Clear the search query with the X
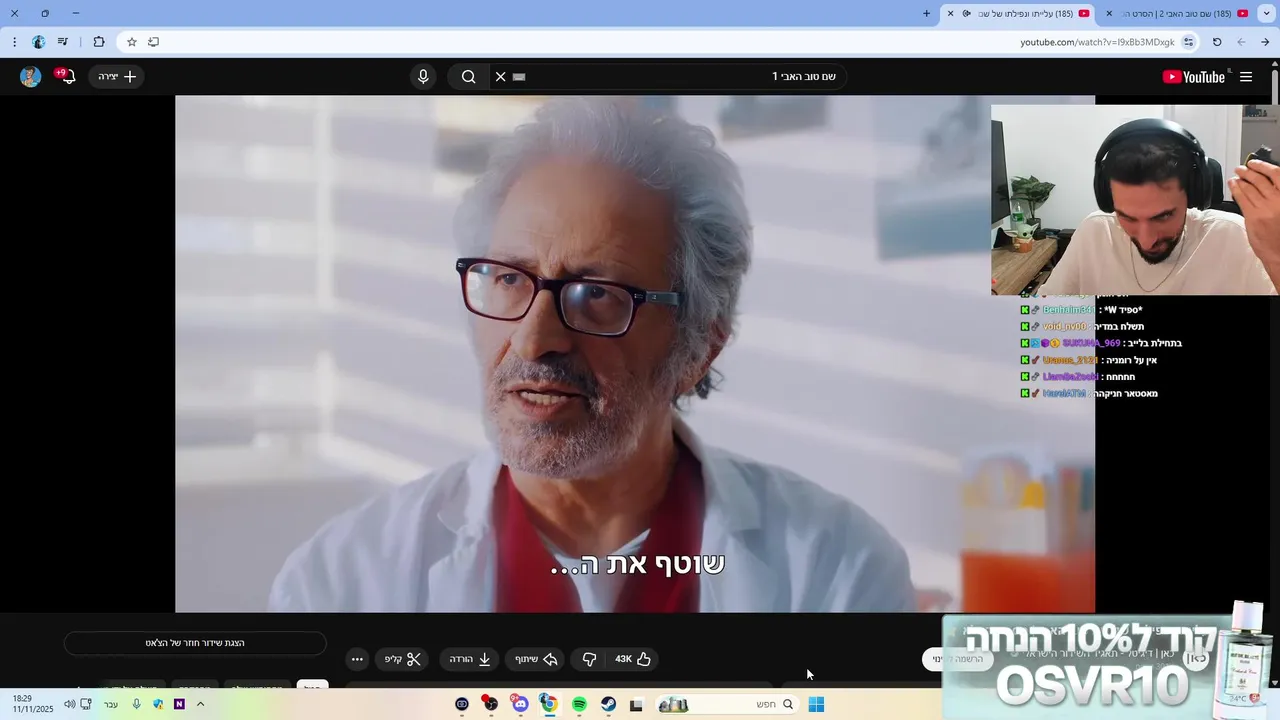The height and width of the screenshot is (720, 1280). pyautogui.click(x=501, y=77)
